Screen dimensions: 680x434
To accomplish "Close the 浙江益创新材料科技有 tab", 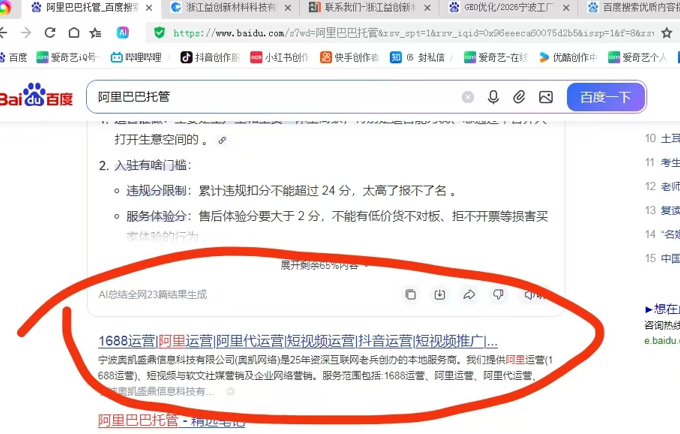I will pos(288,8).
